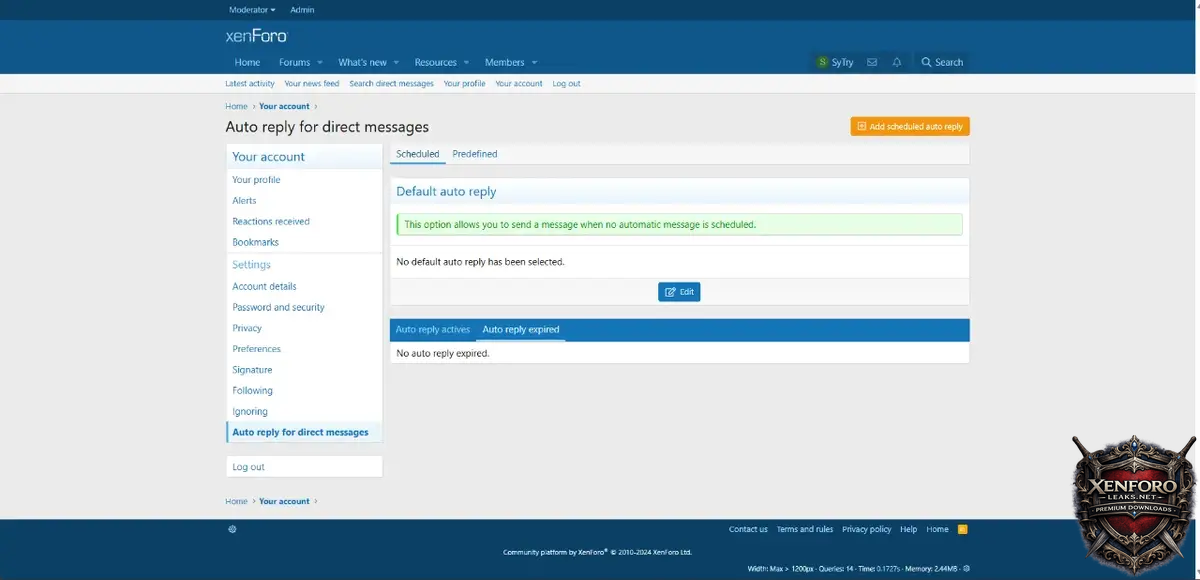1200x580 pixels.
Task: Open the alerts bell icon
Action: [897, 62]
